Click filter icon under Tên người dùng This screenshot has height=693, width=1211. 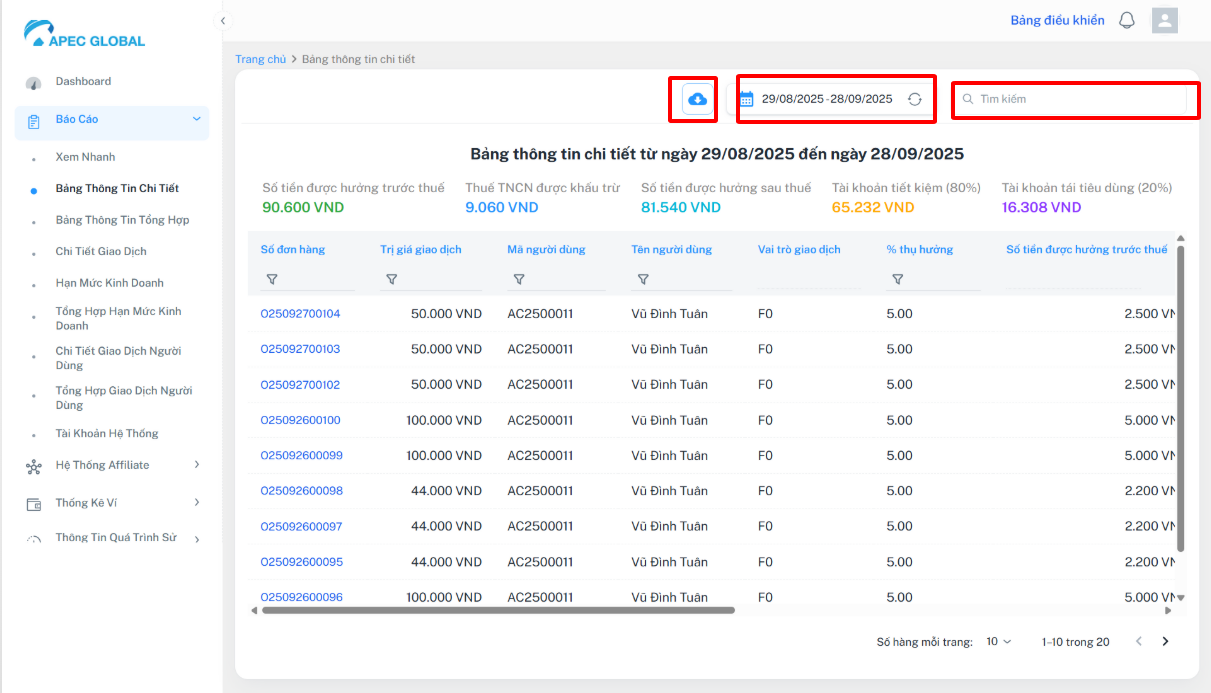(642, 280)
